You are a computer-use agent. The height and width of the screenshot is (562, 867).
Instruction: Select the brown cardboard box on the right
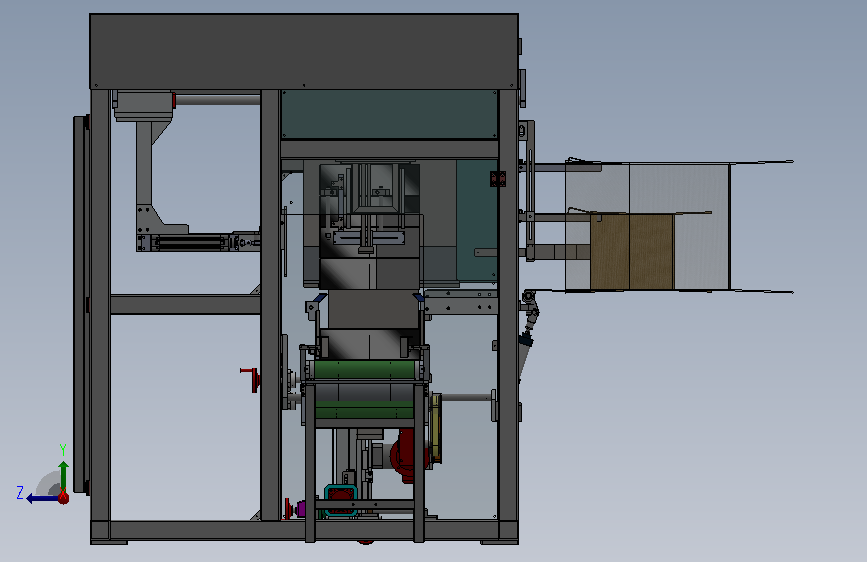pos(631,252)
